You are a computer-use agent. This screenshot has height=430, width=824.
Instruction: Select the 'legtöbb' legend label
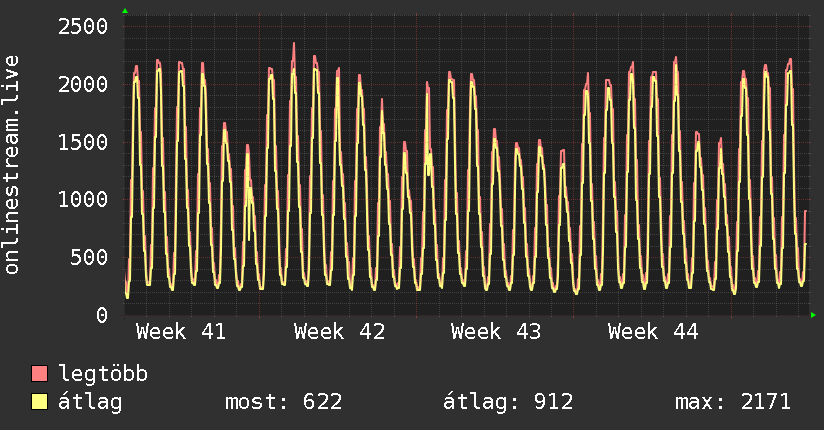(103, 375)
